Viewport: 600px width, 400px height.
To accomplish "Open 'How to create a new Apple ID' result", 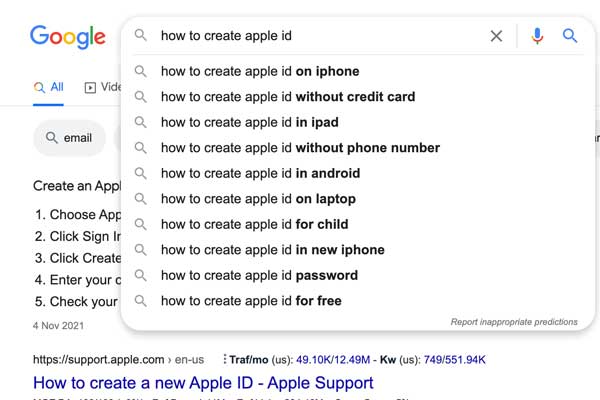I will pos(203,383).
